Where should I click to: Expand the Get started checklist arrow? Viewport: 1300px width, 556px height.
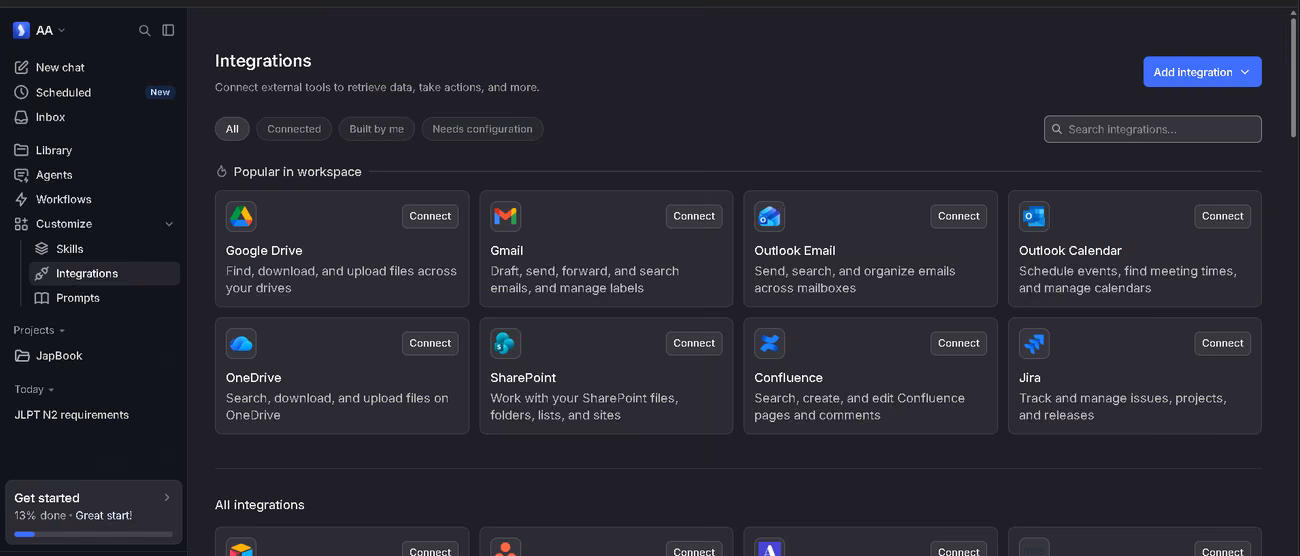(167, 497)
